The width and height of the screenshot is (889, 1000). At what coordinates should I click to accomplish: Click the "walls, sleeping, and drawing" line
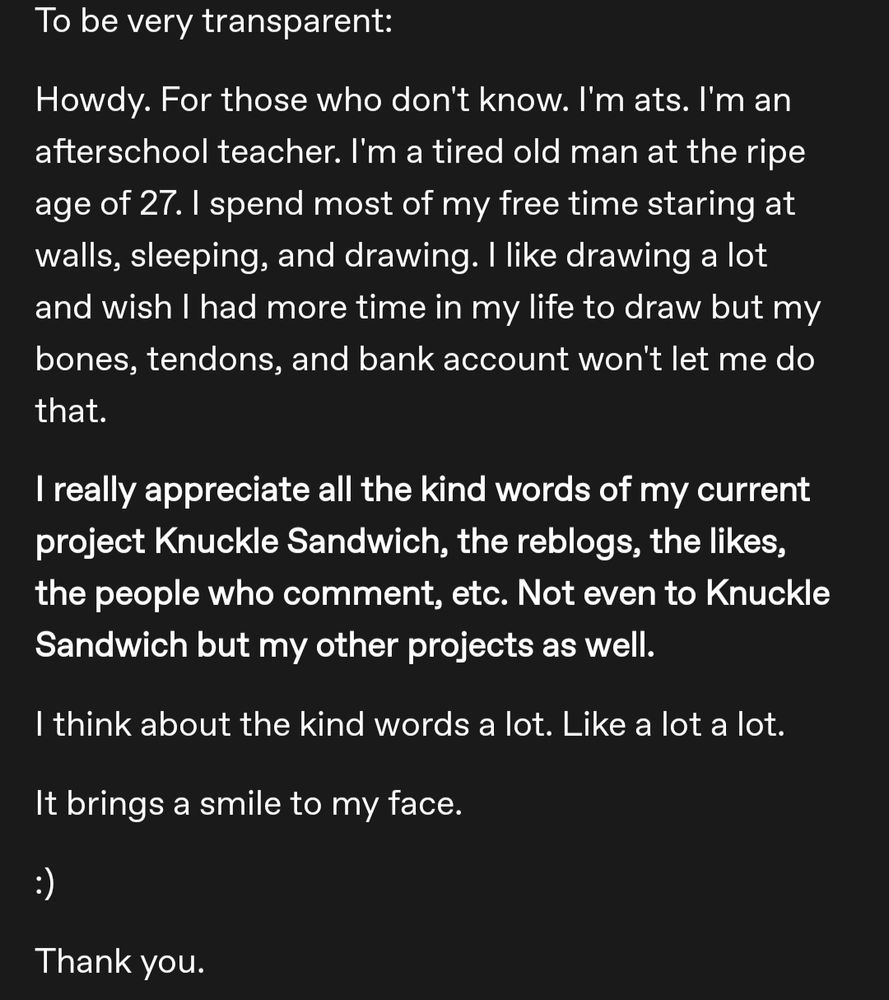point(256,256)
